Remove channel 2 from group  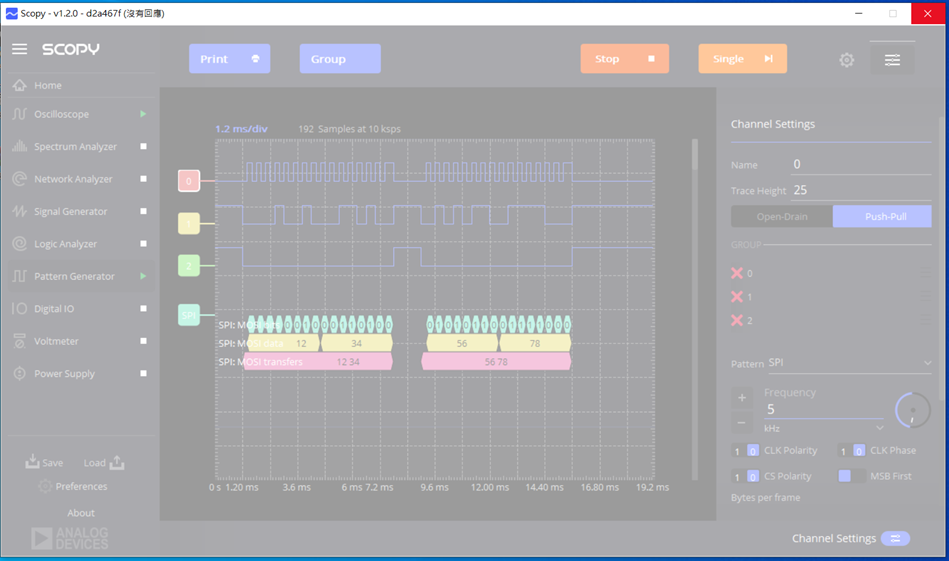(x=737, y=320)
